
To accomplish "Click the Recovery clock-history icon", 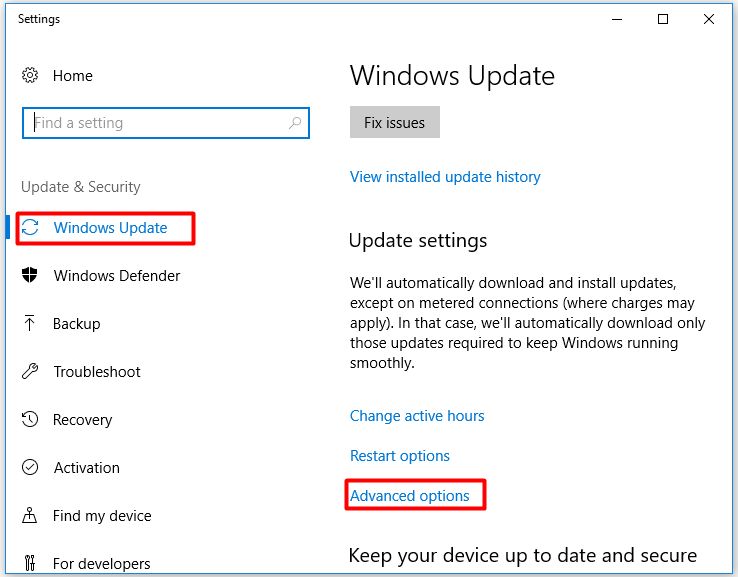I will pos(30,419).
